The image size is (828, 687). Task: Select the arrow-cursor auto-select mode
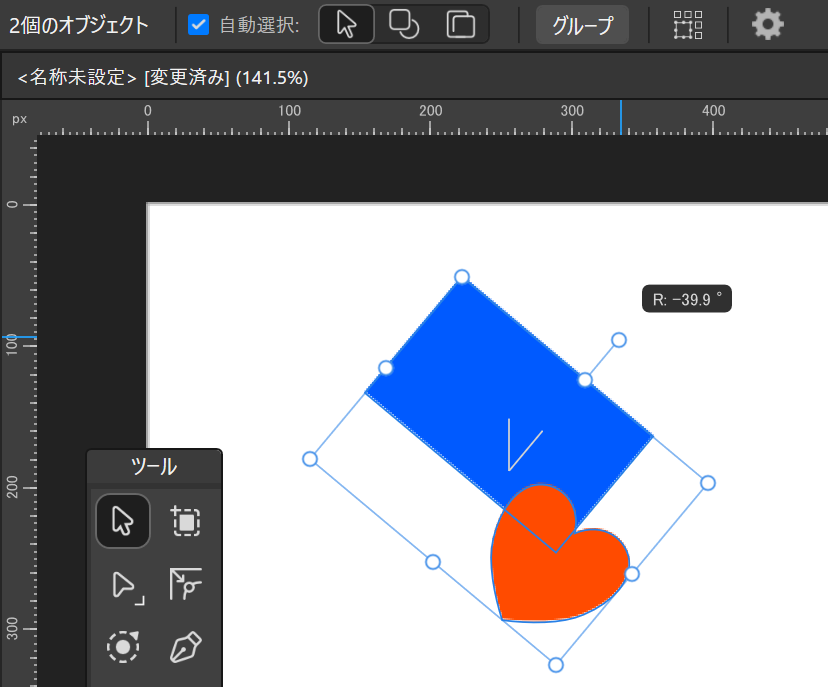[x=346, y=24]
